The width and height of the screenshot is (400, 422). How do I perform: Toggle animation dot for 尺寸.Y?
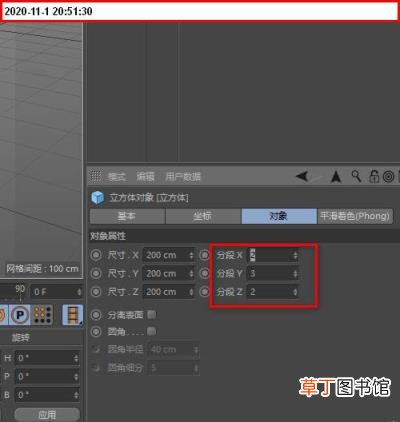pos(96,273)
